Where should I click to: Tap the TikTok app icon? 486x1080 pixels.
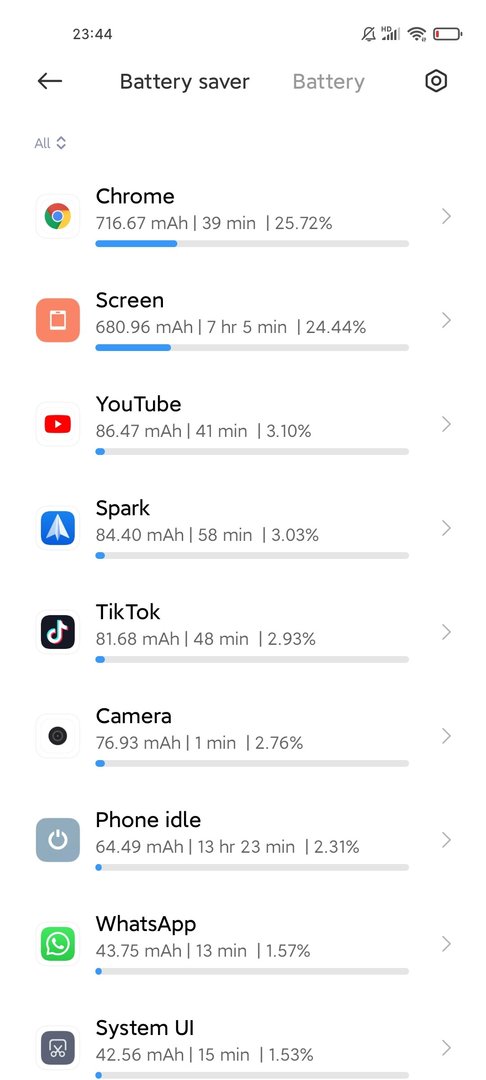click(x=58, y=632)
